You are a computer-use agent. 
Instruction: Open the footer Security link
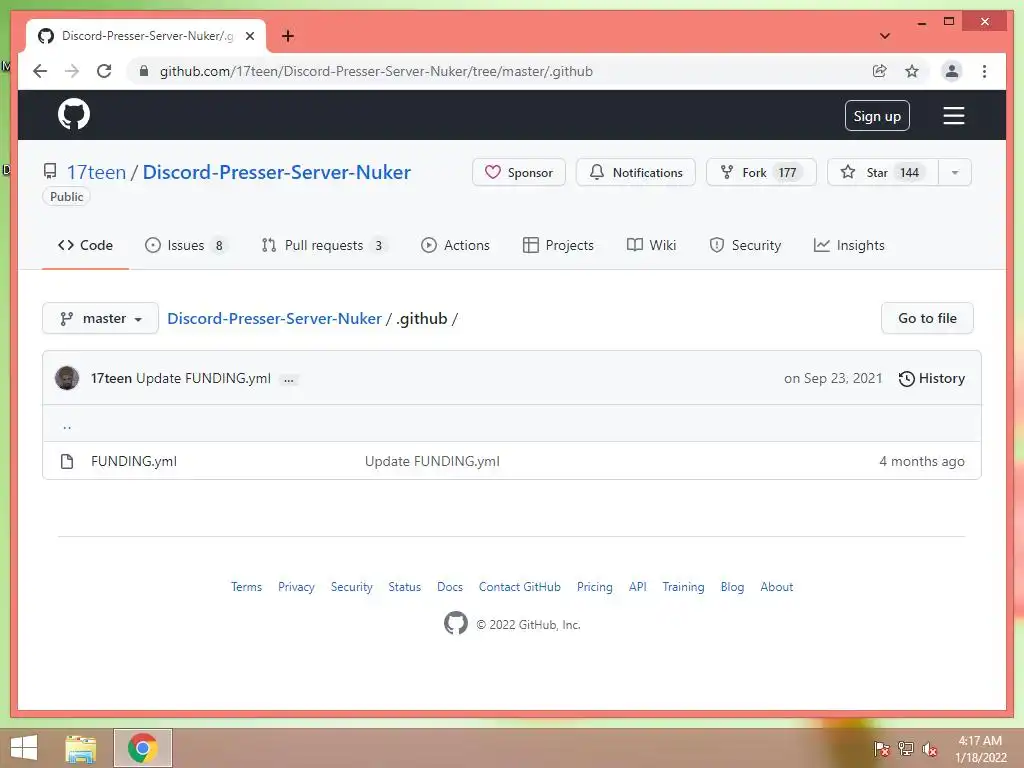[351, 586]
